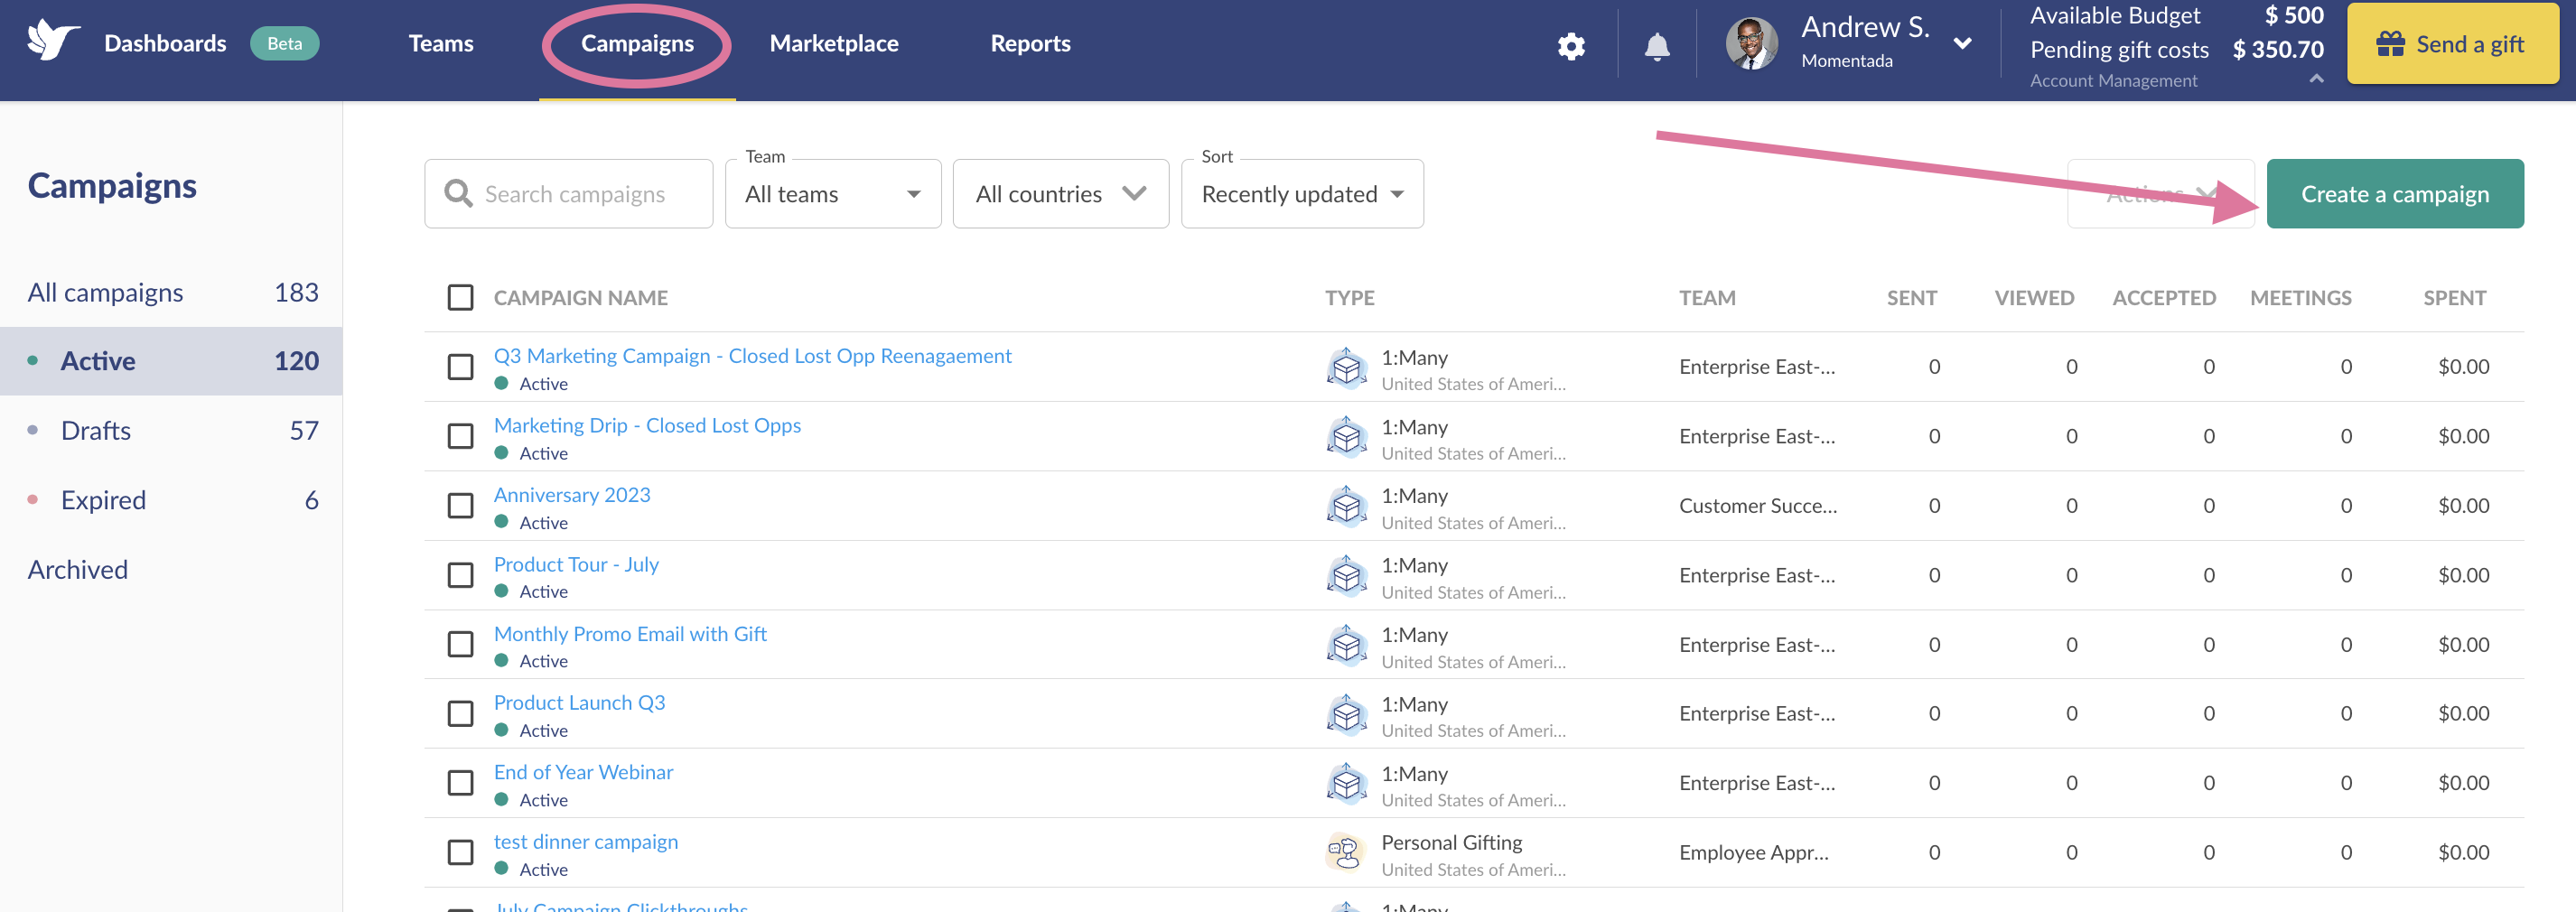Filter by Expired campaigns
The width and height of the screenshot is (2576, 912).
[x=172, y=499]
